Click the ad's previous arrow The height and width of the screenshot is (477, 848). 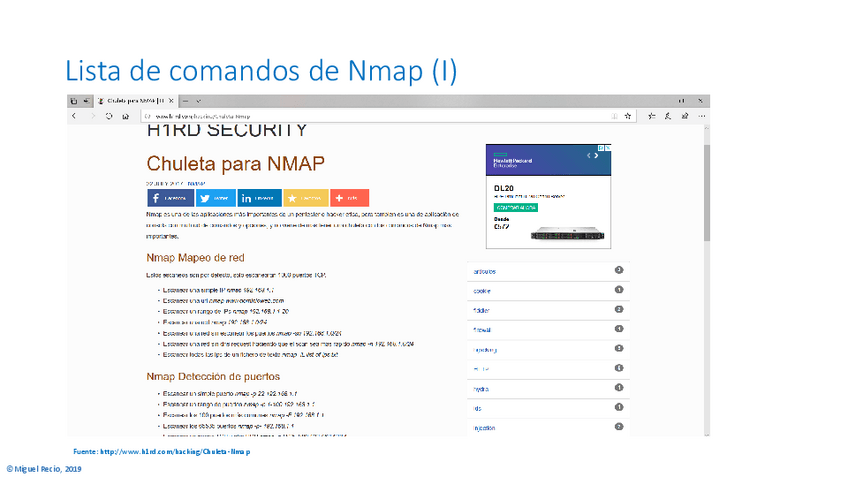coord(589,156)
